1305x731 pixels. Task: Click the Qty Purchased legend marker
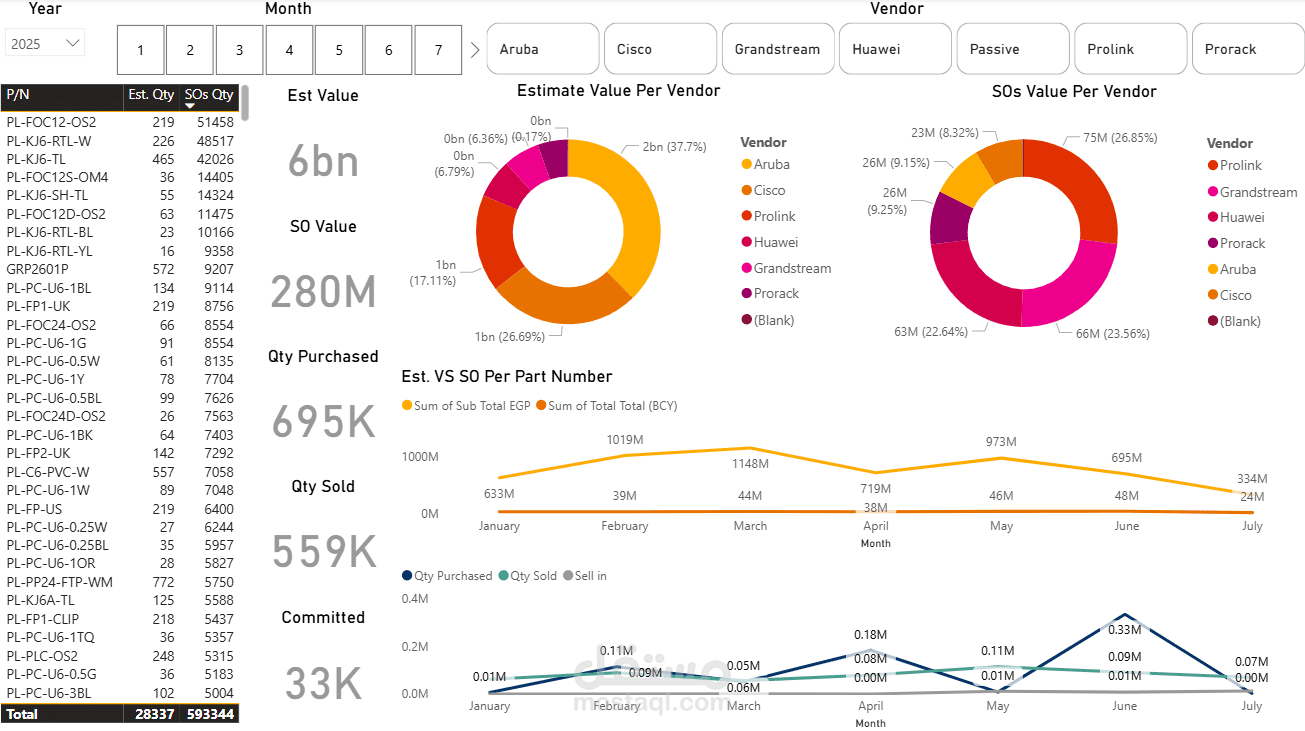coord(406,576)
